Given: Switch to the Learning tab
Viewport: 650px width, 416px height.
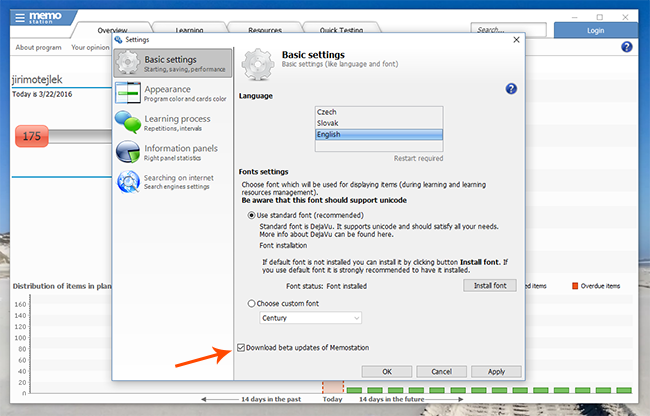Looking at the screenshot, I should coord(183,31).
